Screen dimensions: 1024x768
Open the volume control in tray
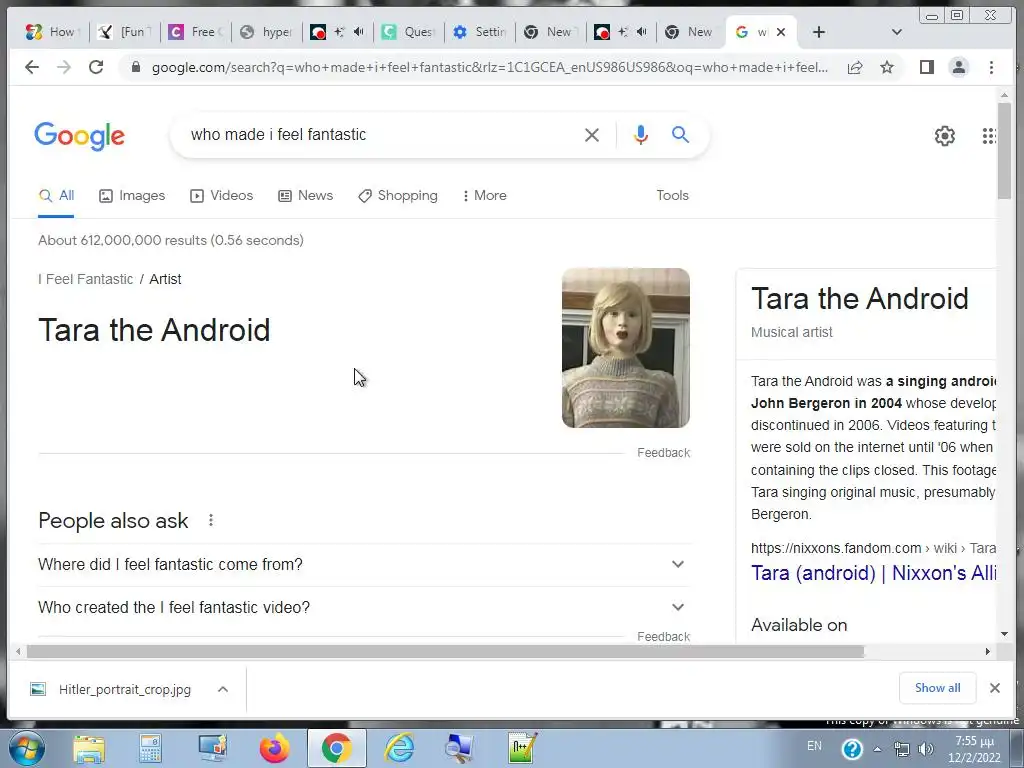tap(926, 750)
